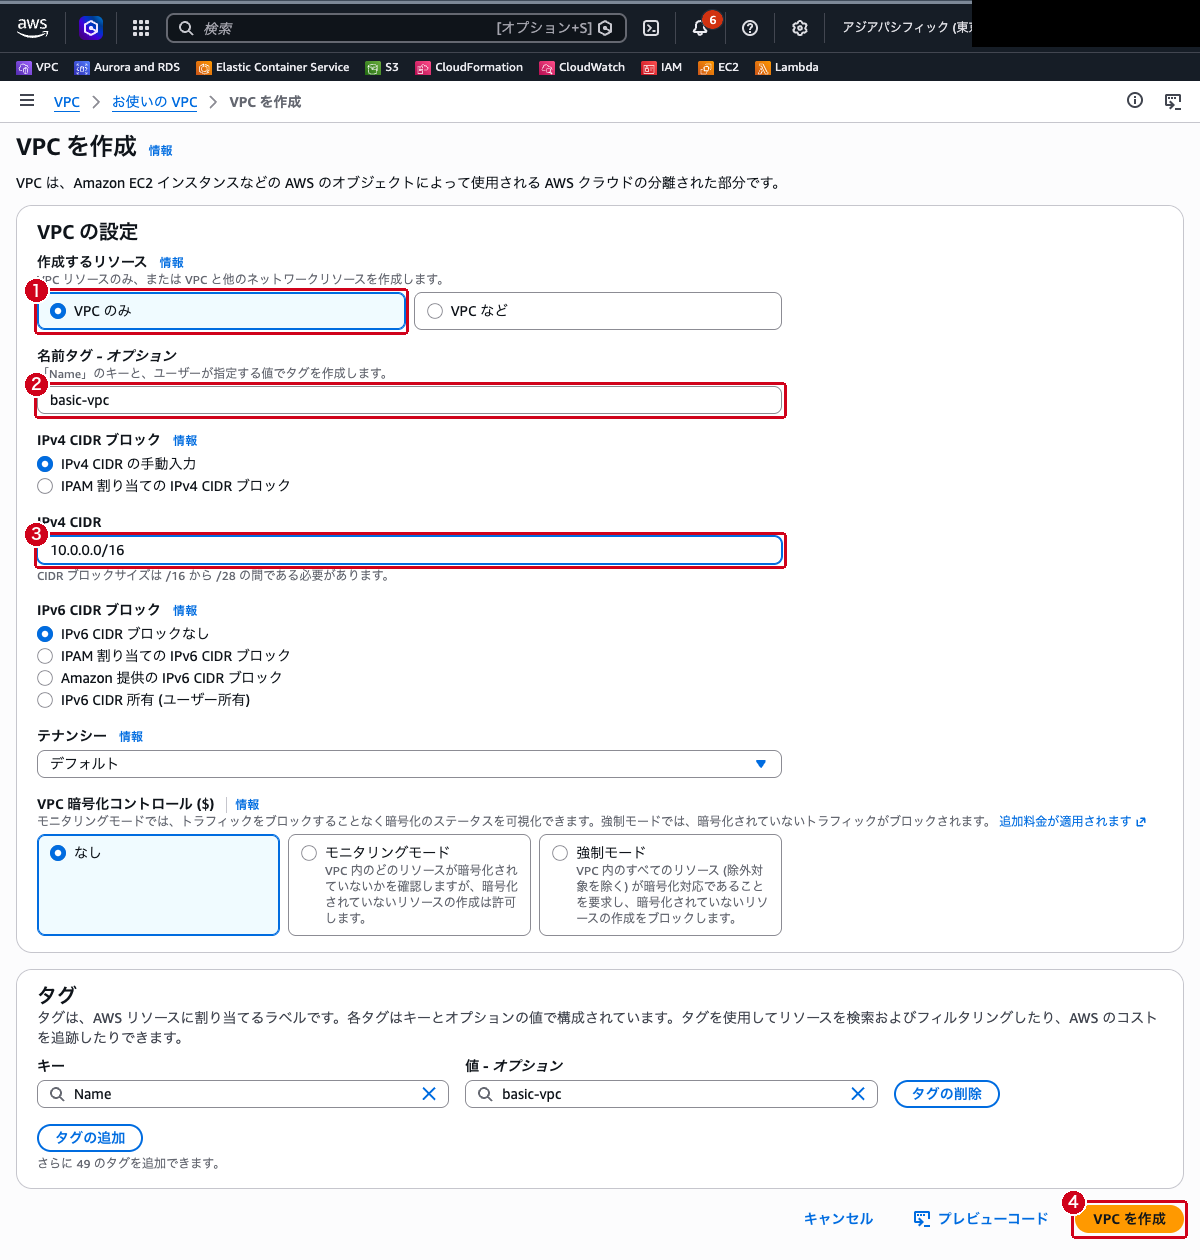Viewport: 1200px width, 1260px height.
Task: Open the Elastic Container Service bookmark
Action: click(x=273, y=67)
